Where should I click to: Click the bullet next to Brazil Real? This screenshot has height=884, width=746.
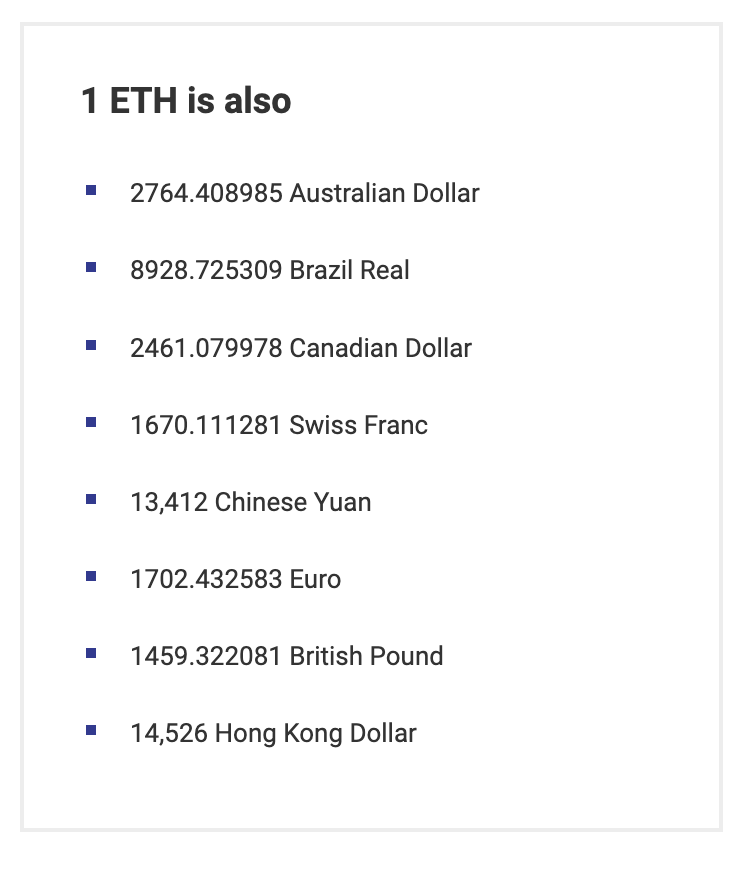point(91,267)
